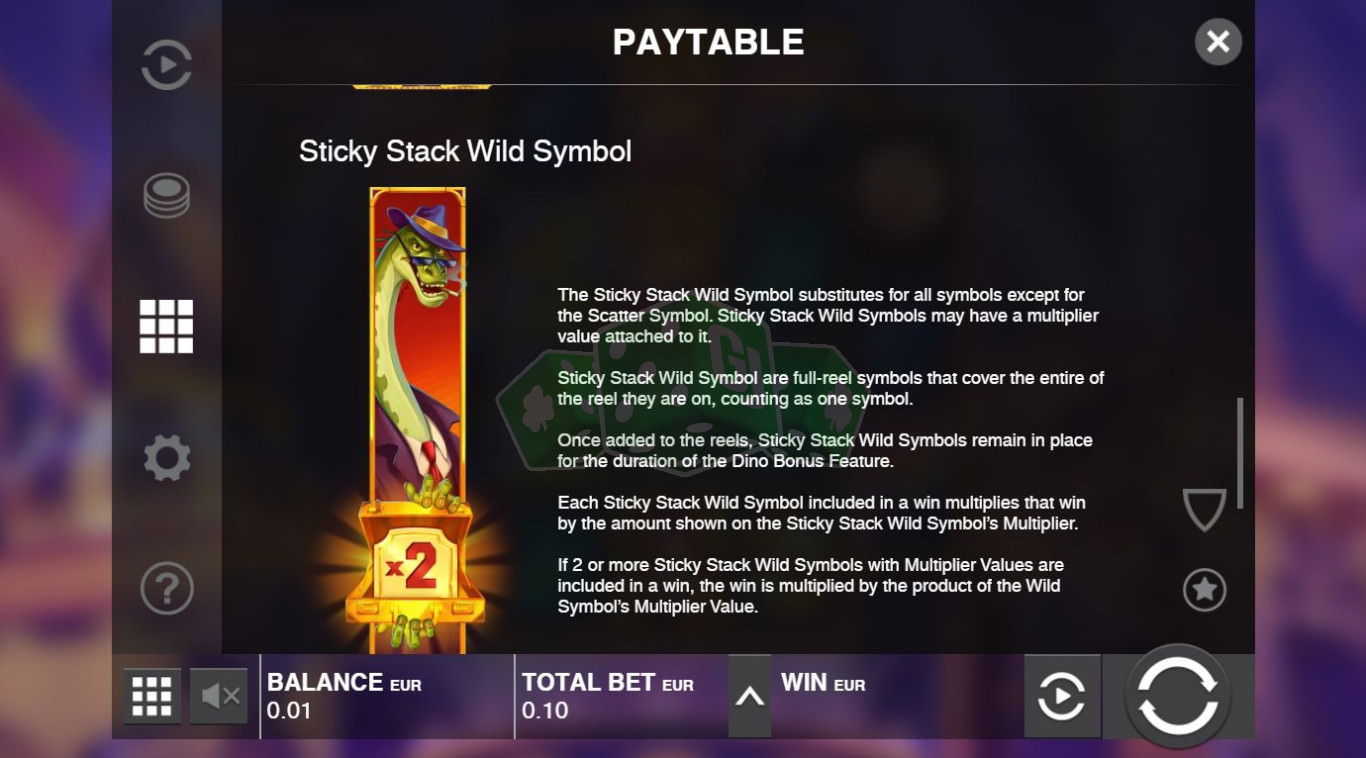
Task: Open coin bet settings in sidebar
Action: pos(166,196)
